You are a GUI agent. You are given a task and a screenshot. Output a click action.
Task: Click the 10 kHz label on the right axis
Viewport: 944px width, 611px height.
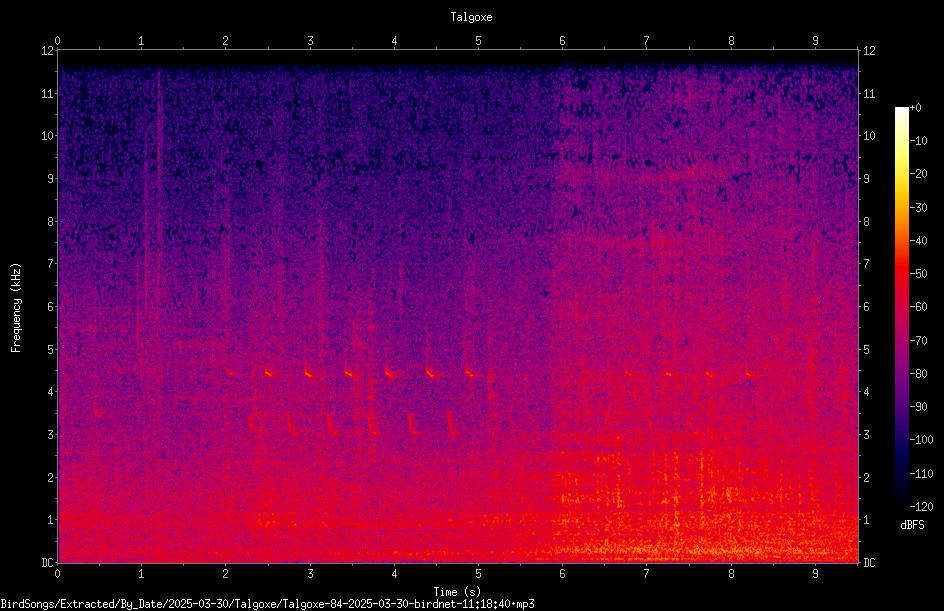tap(869, 136)
